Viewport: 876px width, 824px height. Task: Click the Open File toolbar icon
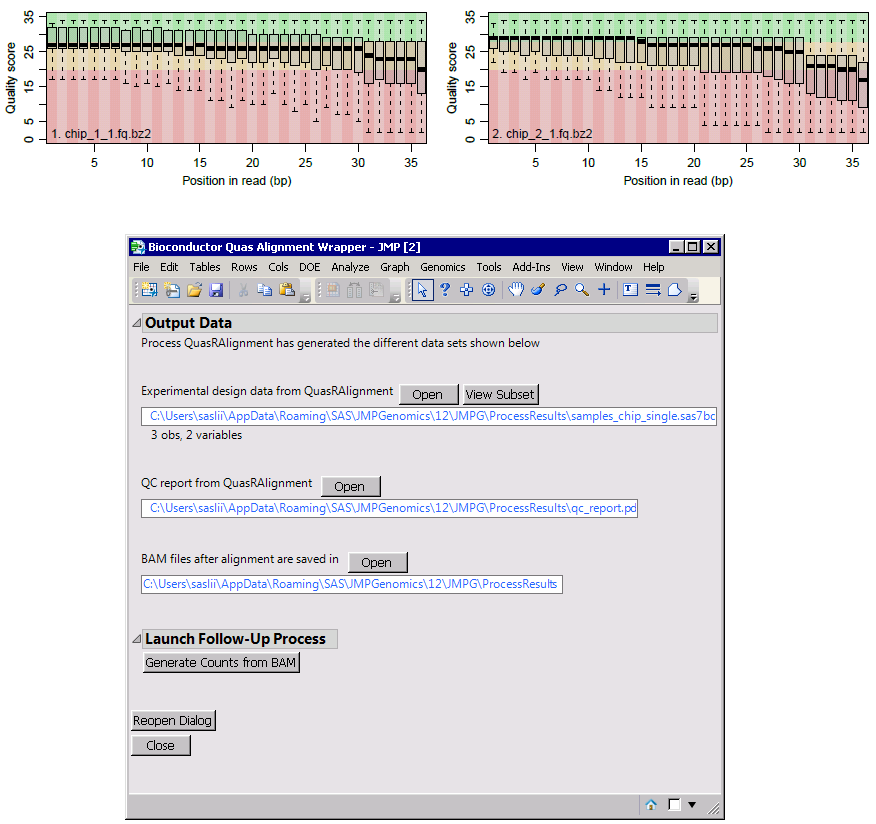click(x=194, y=290)
